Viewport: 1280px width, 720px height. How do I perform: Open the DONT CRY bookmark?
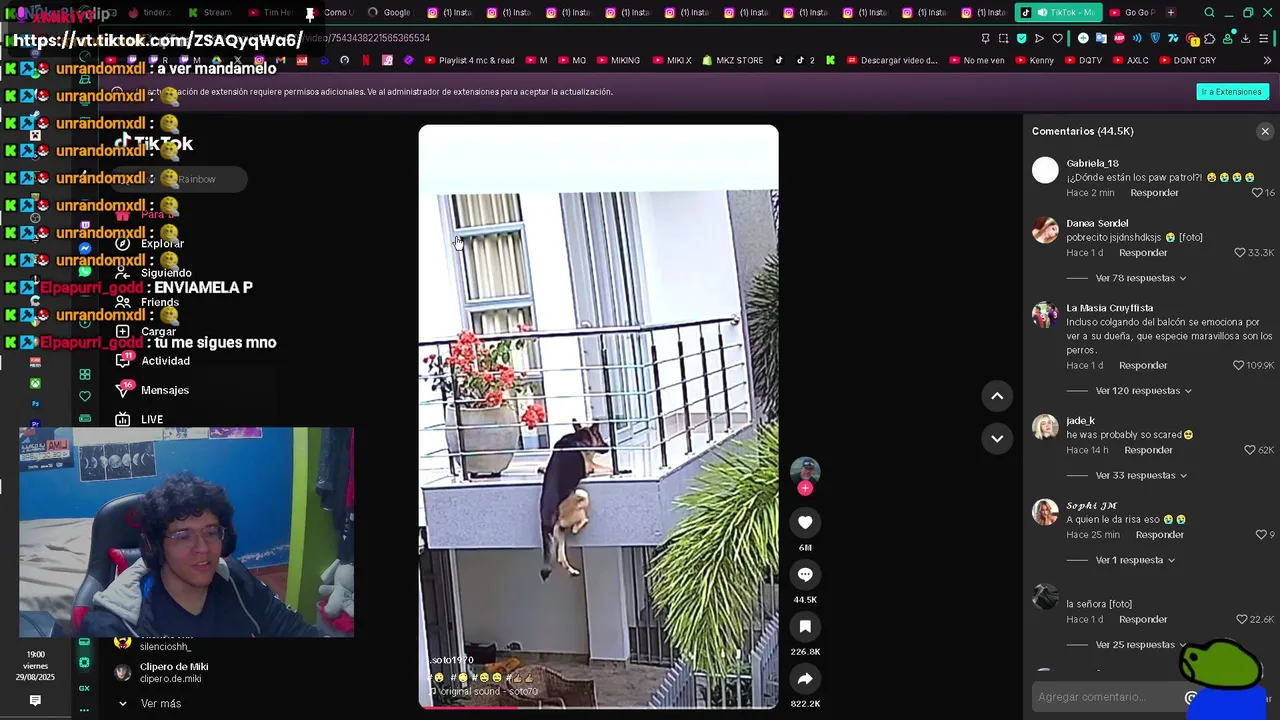(1188, 60)
